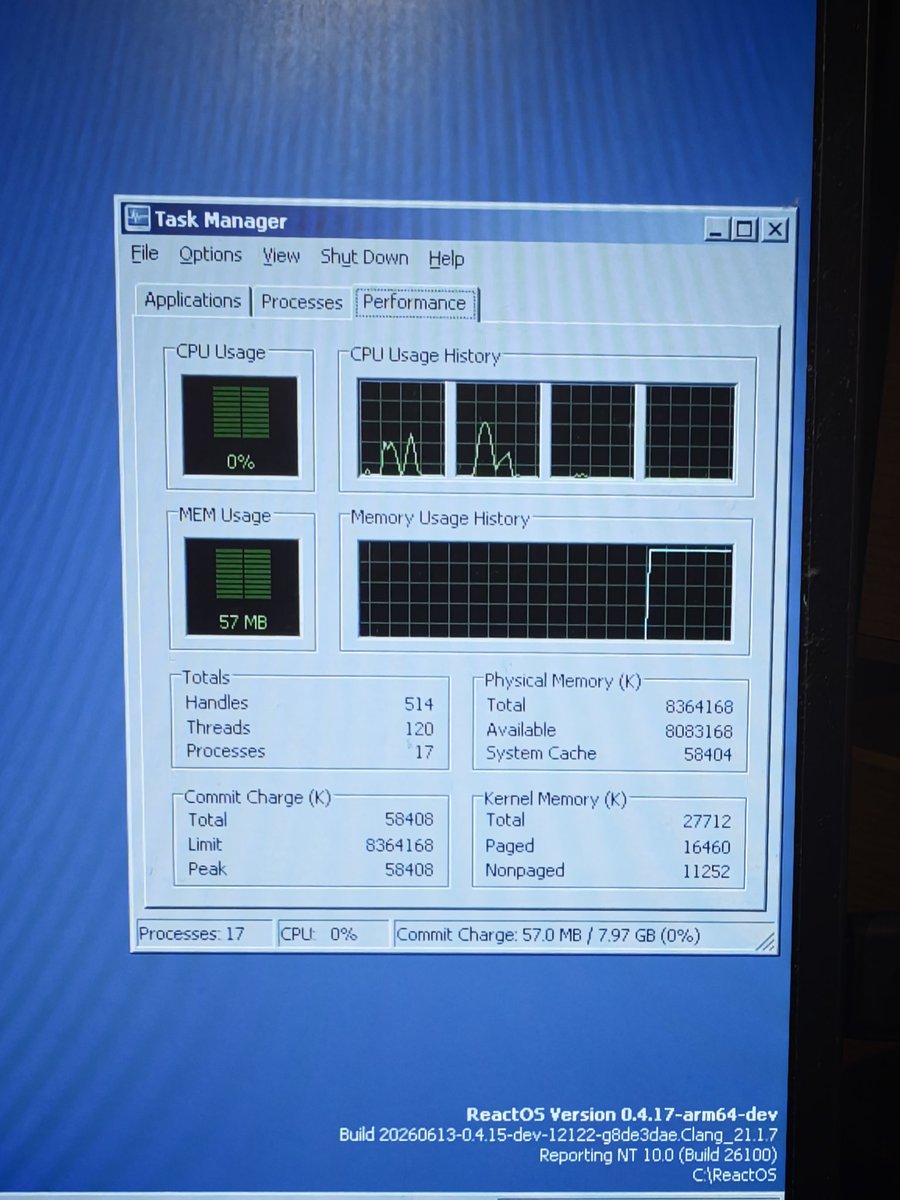Click the 'Paged' label in Kernel Memory
Image resolution: width=900 pixels, height=1200 pixels.
pos(510,846)
